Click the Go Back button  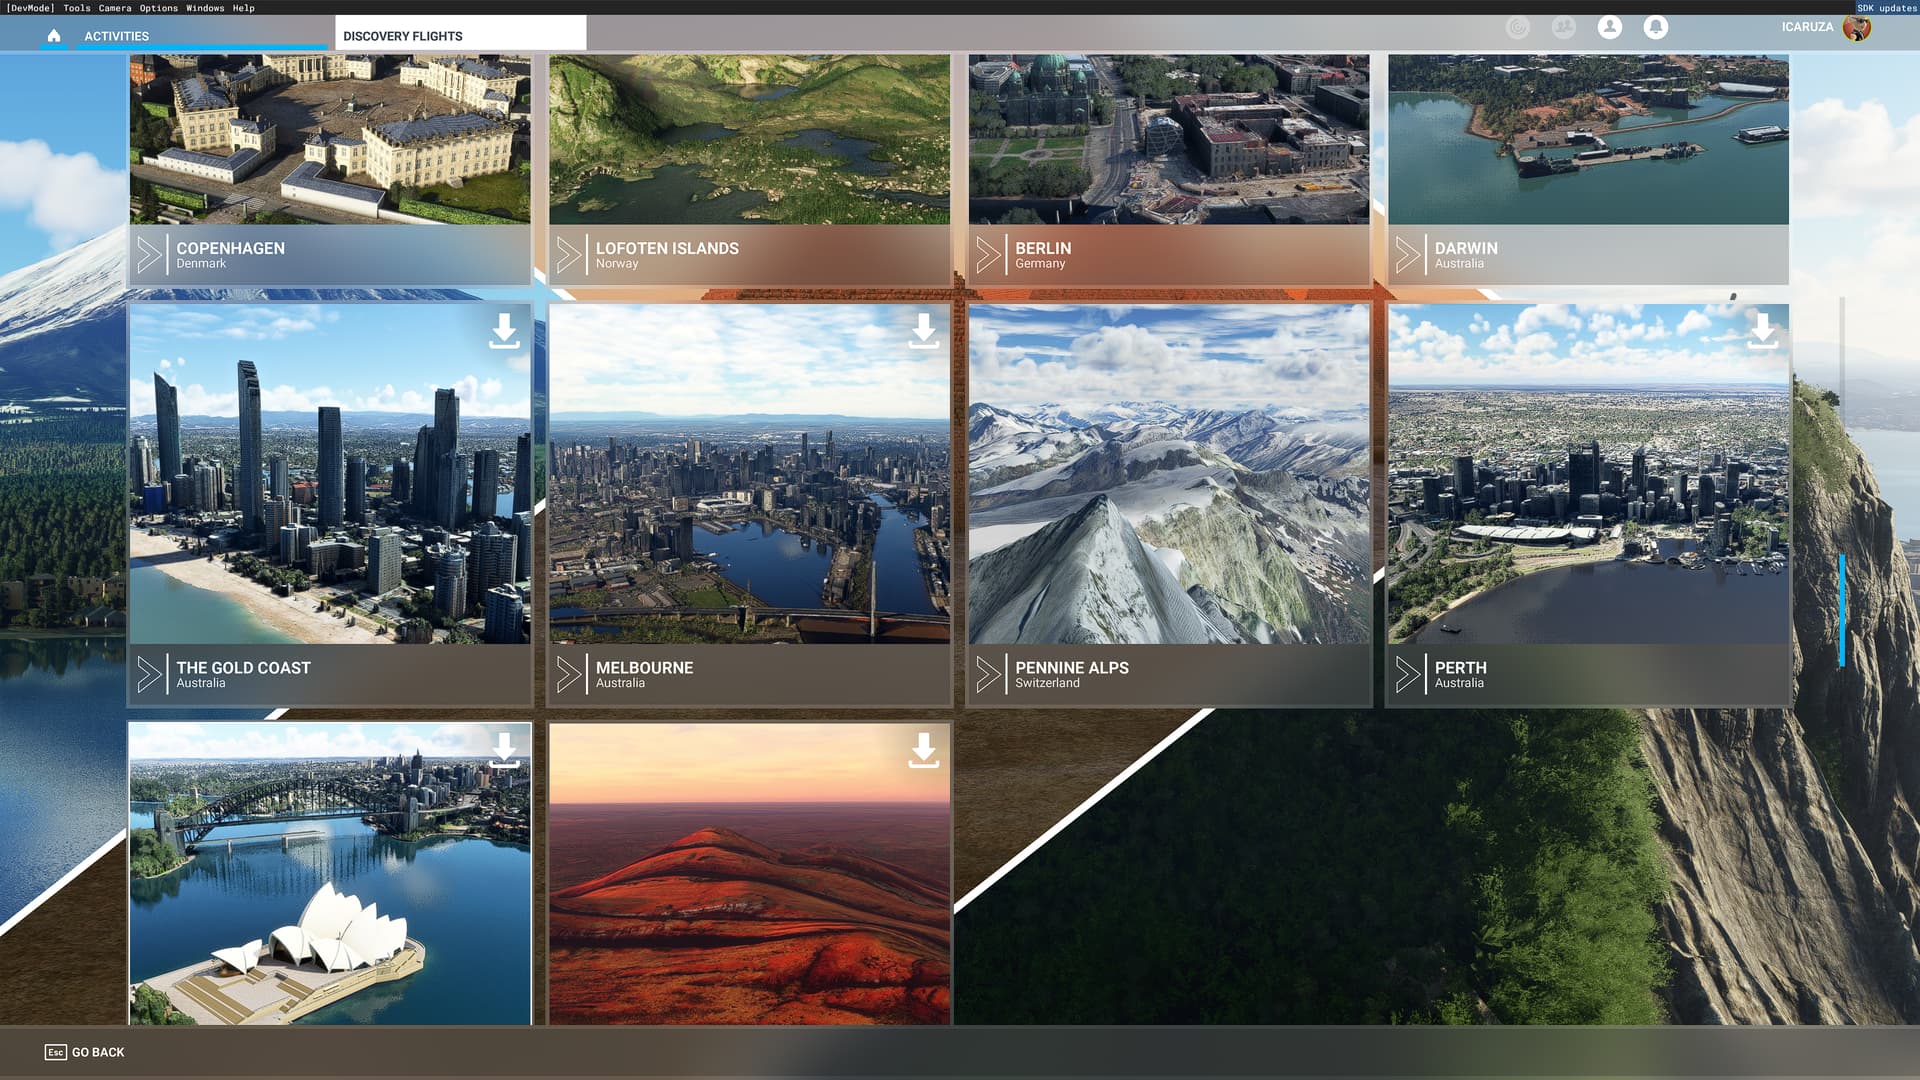tap(85, 1052)
